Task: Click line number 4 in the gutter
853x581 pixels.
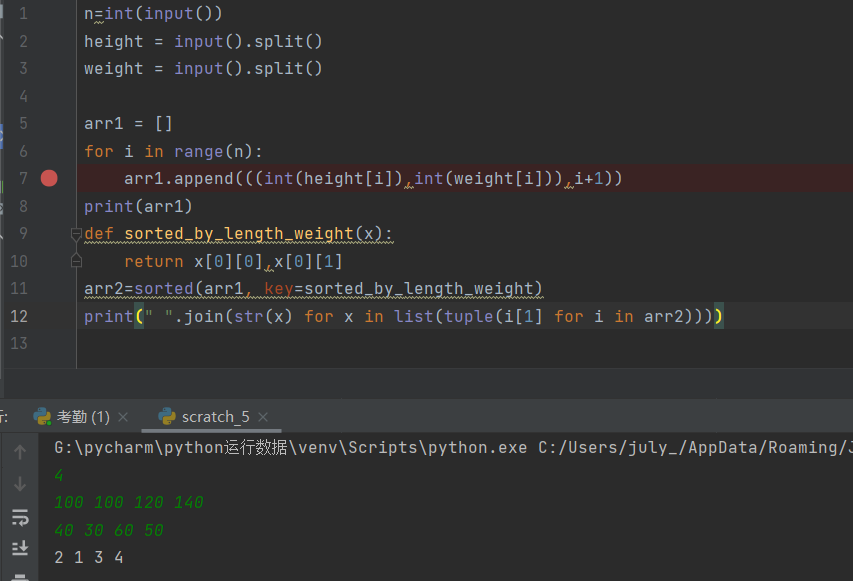Action: point(23,96)
